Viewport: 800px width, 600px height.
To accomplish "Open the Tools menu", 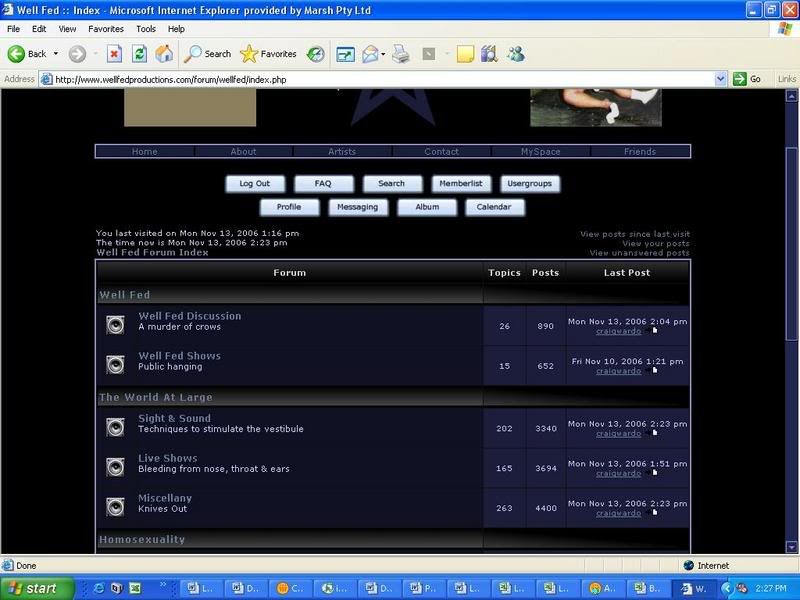I will click(x=145, y=29).
